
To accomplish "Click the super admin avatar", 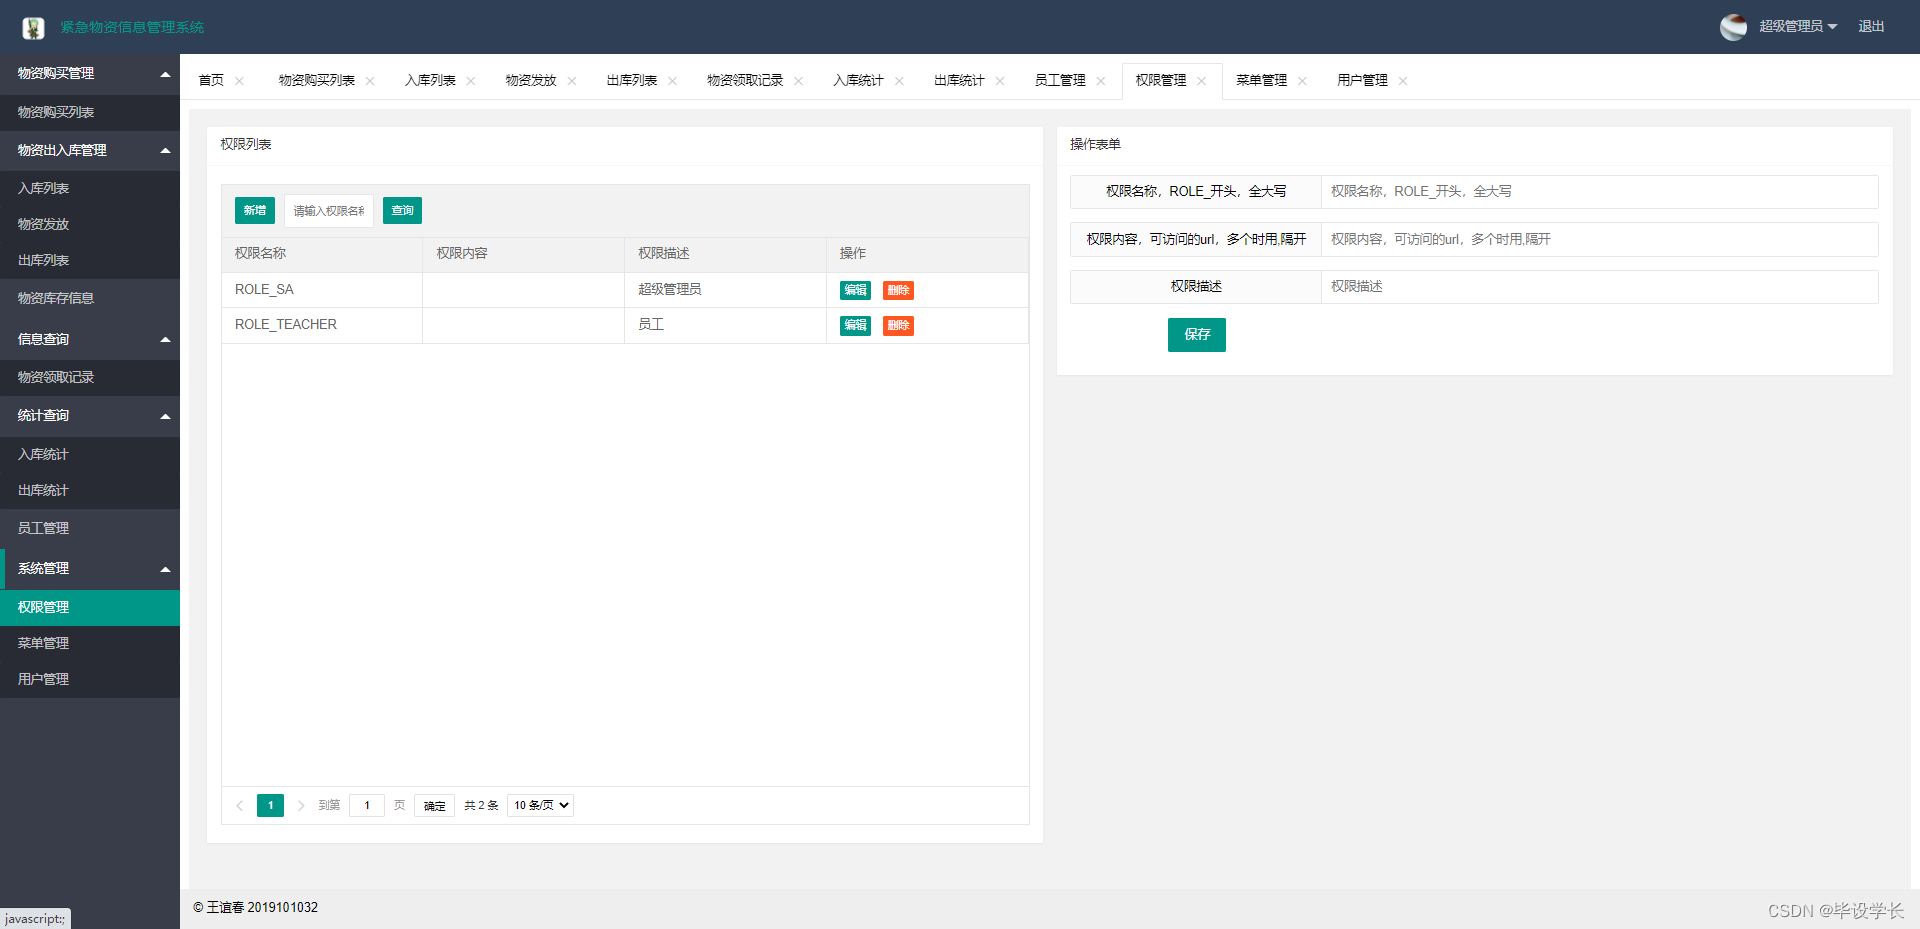I will [1733, 27].
